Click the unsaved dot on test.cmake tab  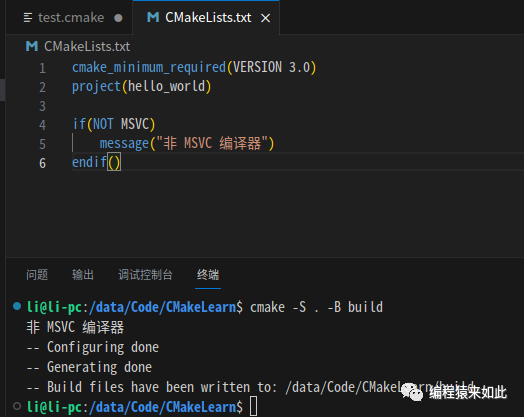pyautogui.click(x=118, y=18)
